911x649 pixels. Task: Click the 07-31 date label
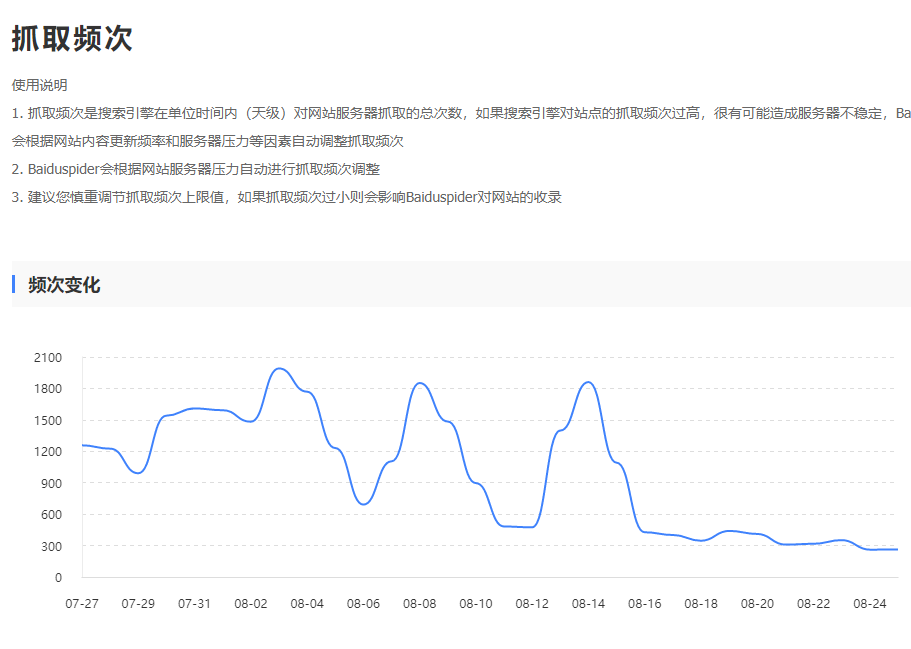(x=195, y=604)
